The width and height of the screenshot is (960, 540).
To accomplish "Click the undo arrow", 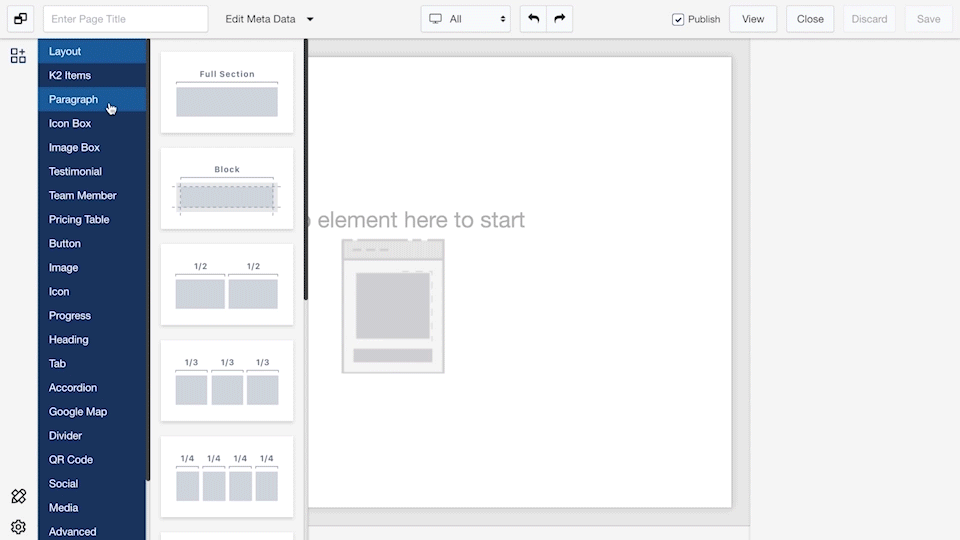I will pyautogui.click(x=533, y=19).
